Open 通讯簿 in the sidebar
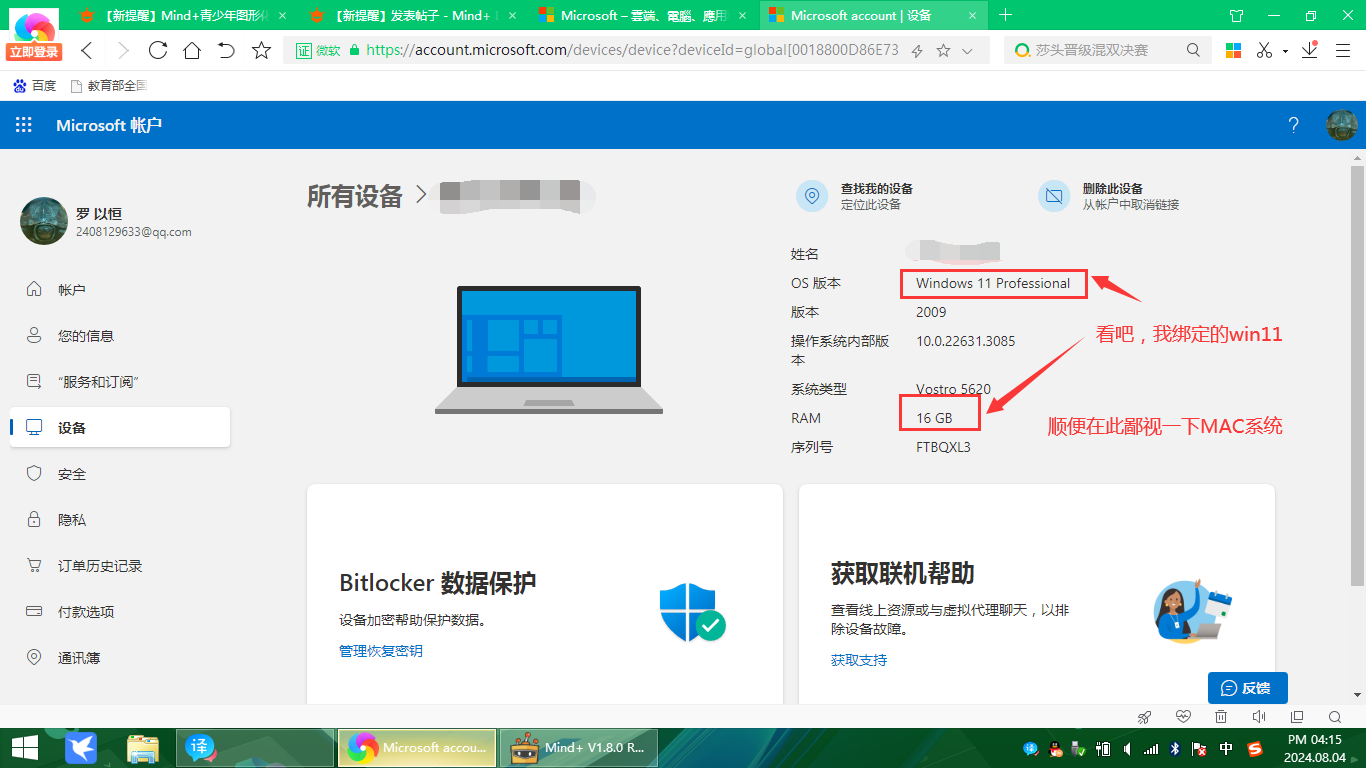This screenshot has height=768, width=1366. [x=120, y=658]
